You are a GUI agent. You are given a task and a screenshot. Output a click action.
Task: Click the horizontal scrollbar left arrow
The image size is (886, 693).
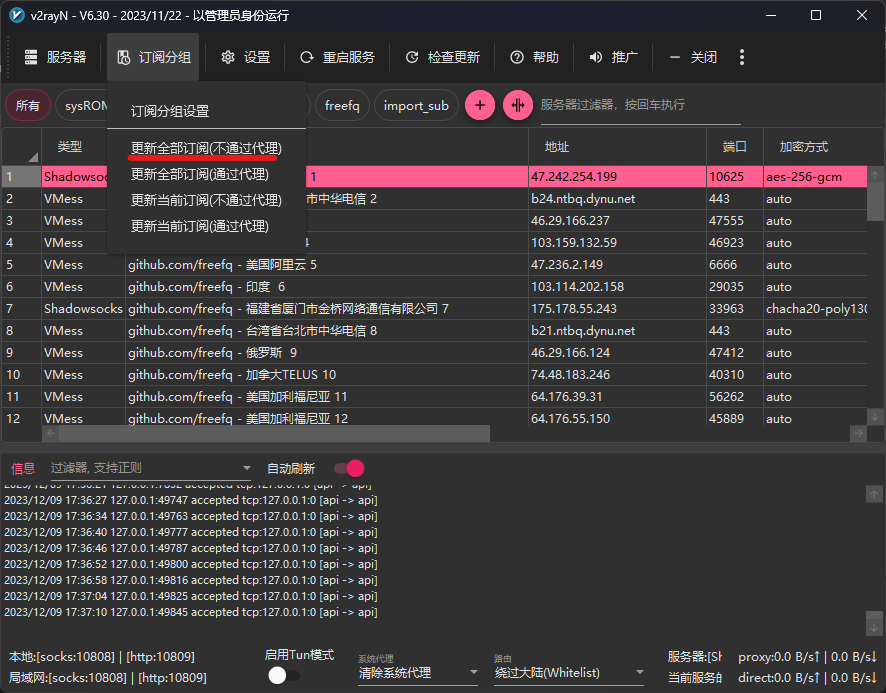tap(51, 434)
